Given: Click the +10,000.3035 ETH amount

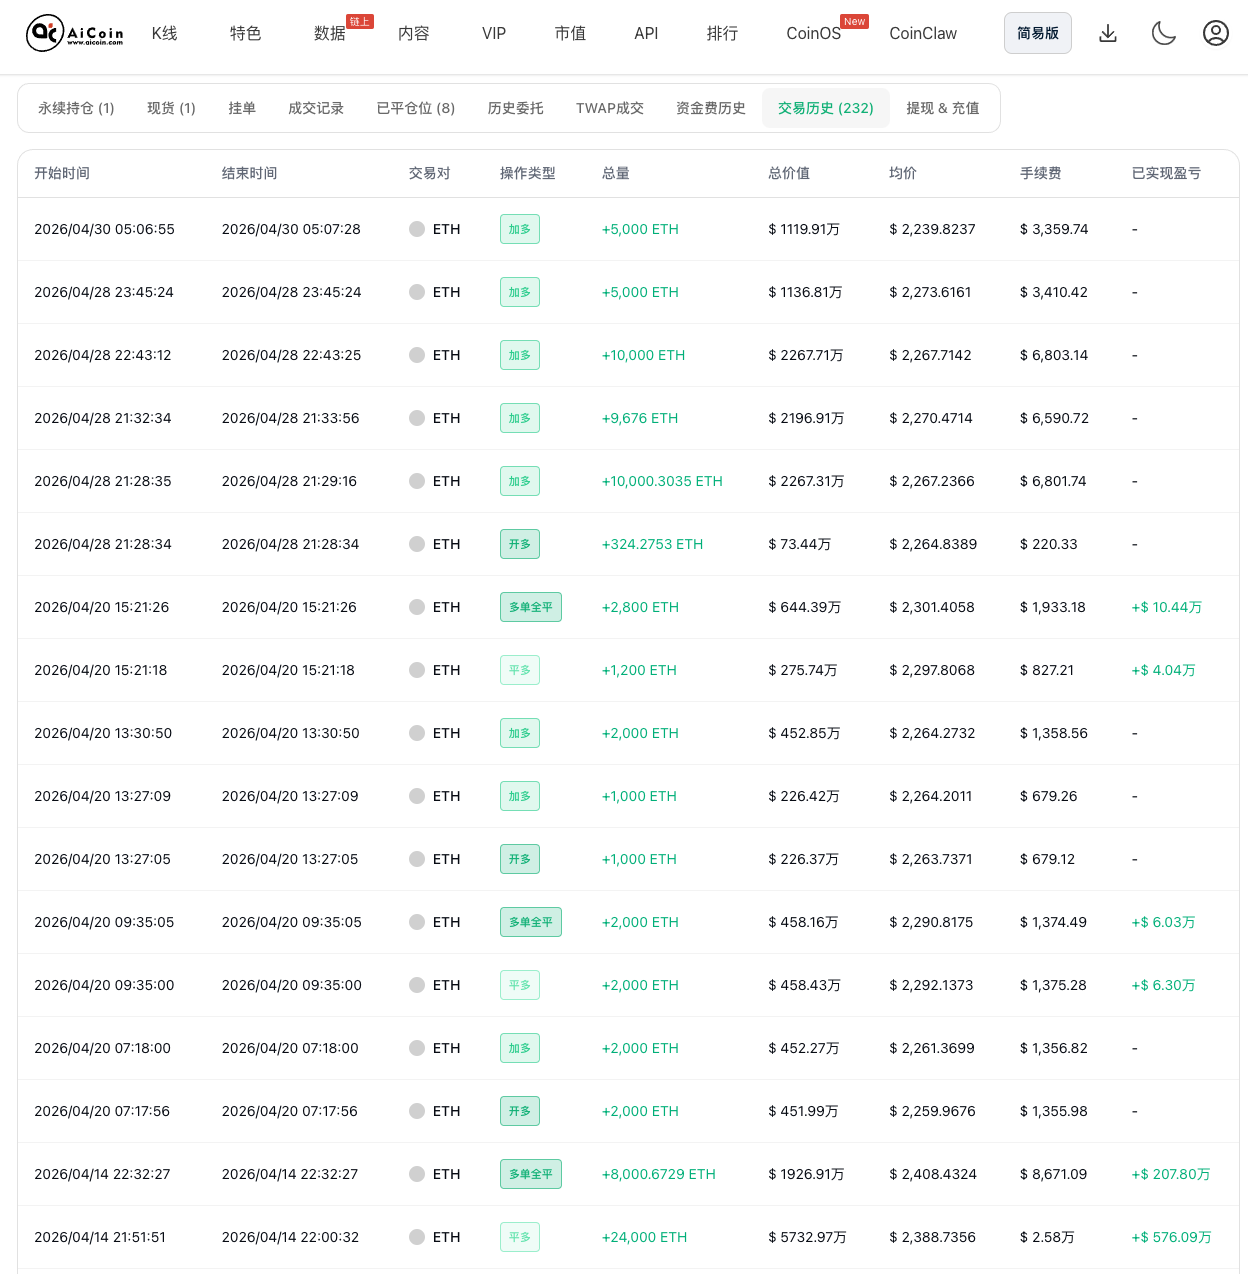Looking at the screenshot, I should [x=662, y=481].
